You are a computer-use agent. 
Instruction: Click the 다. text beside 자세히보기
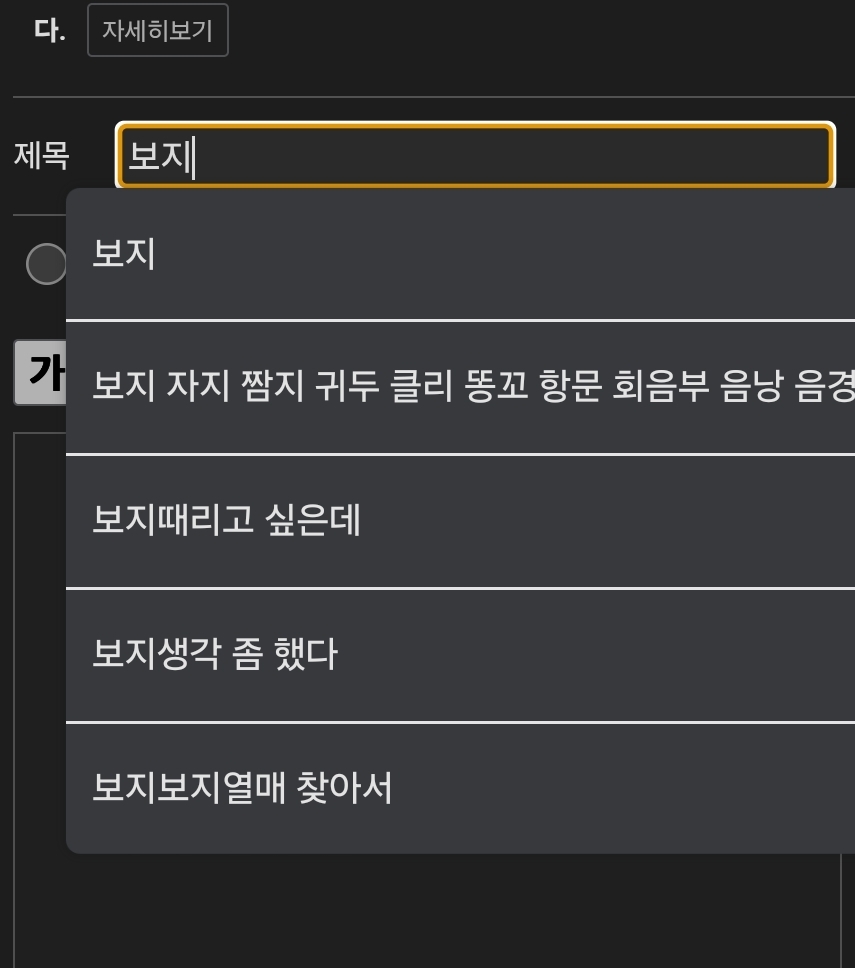49,31
